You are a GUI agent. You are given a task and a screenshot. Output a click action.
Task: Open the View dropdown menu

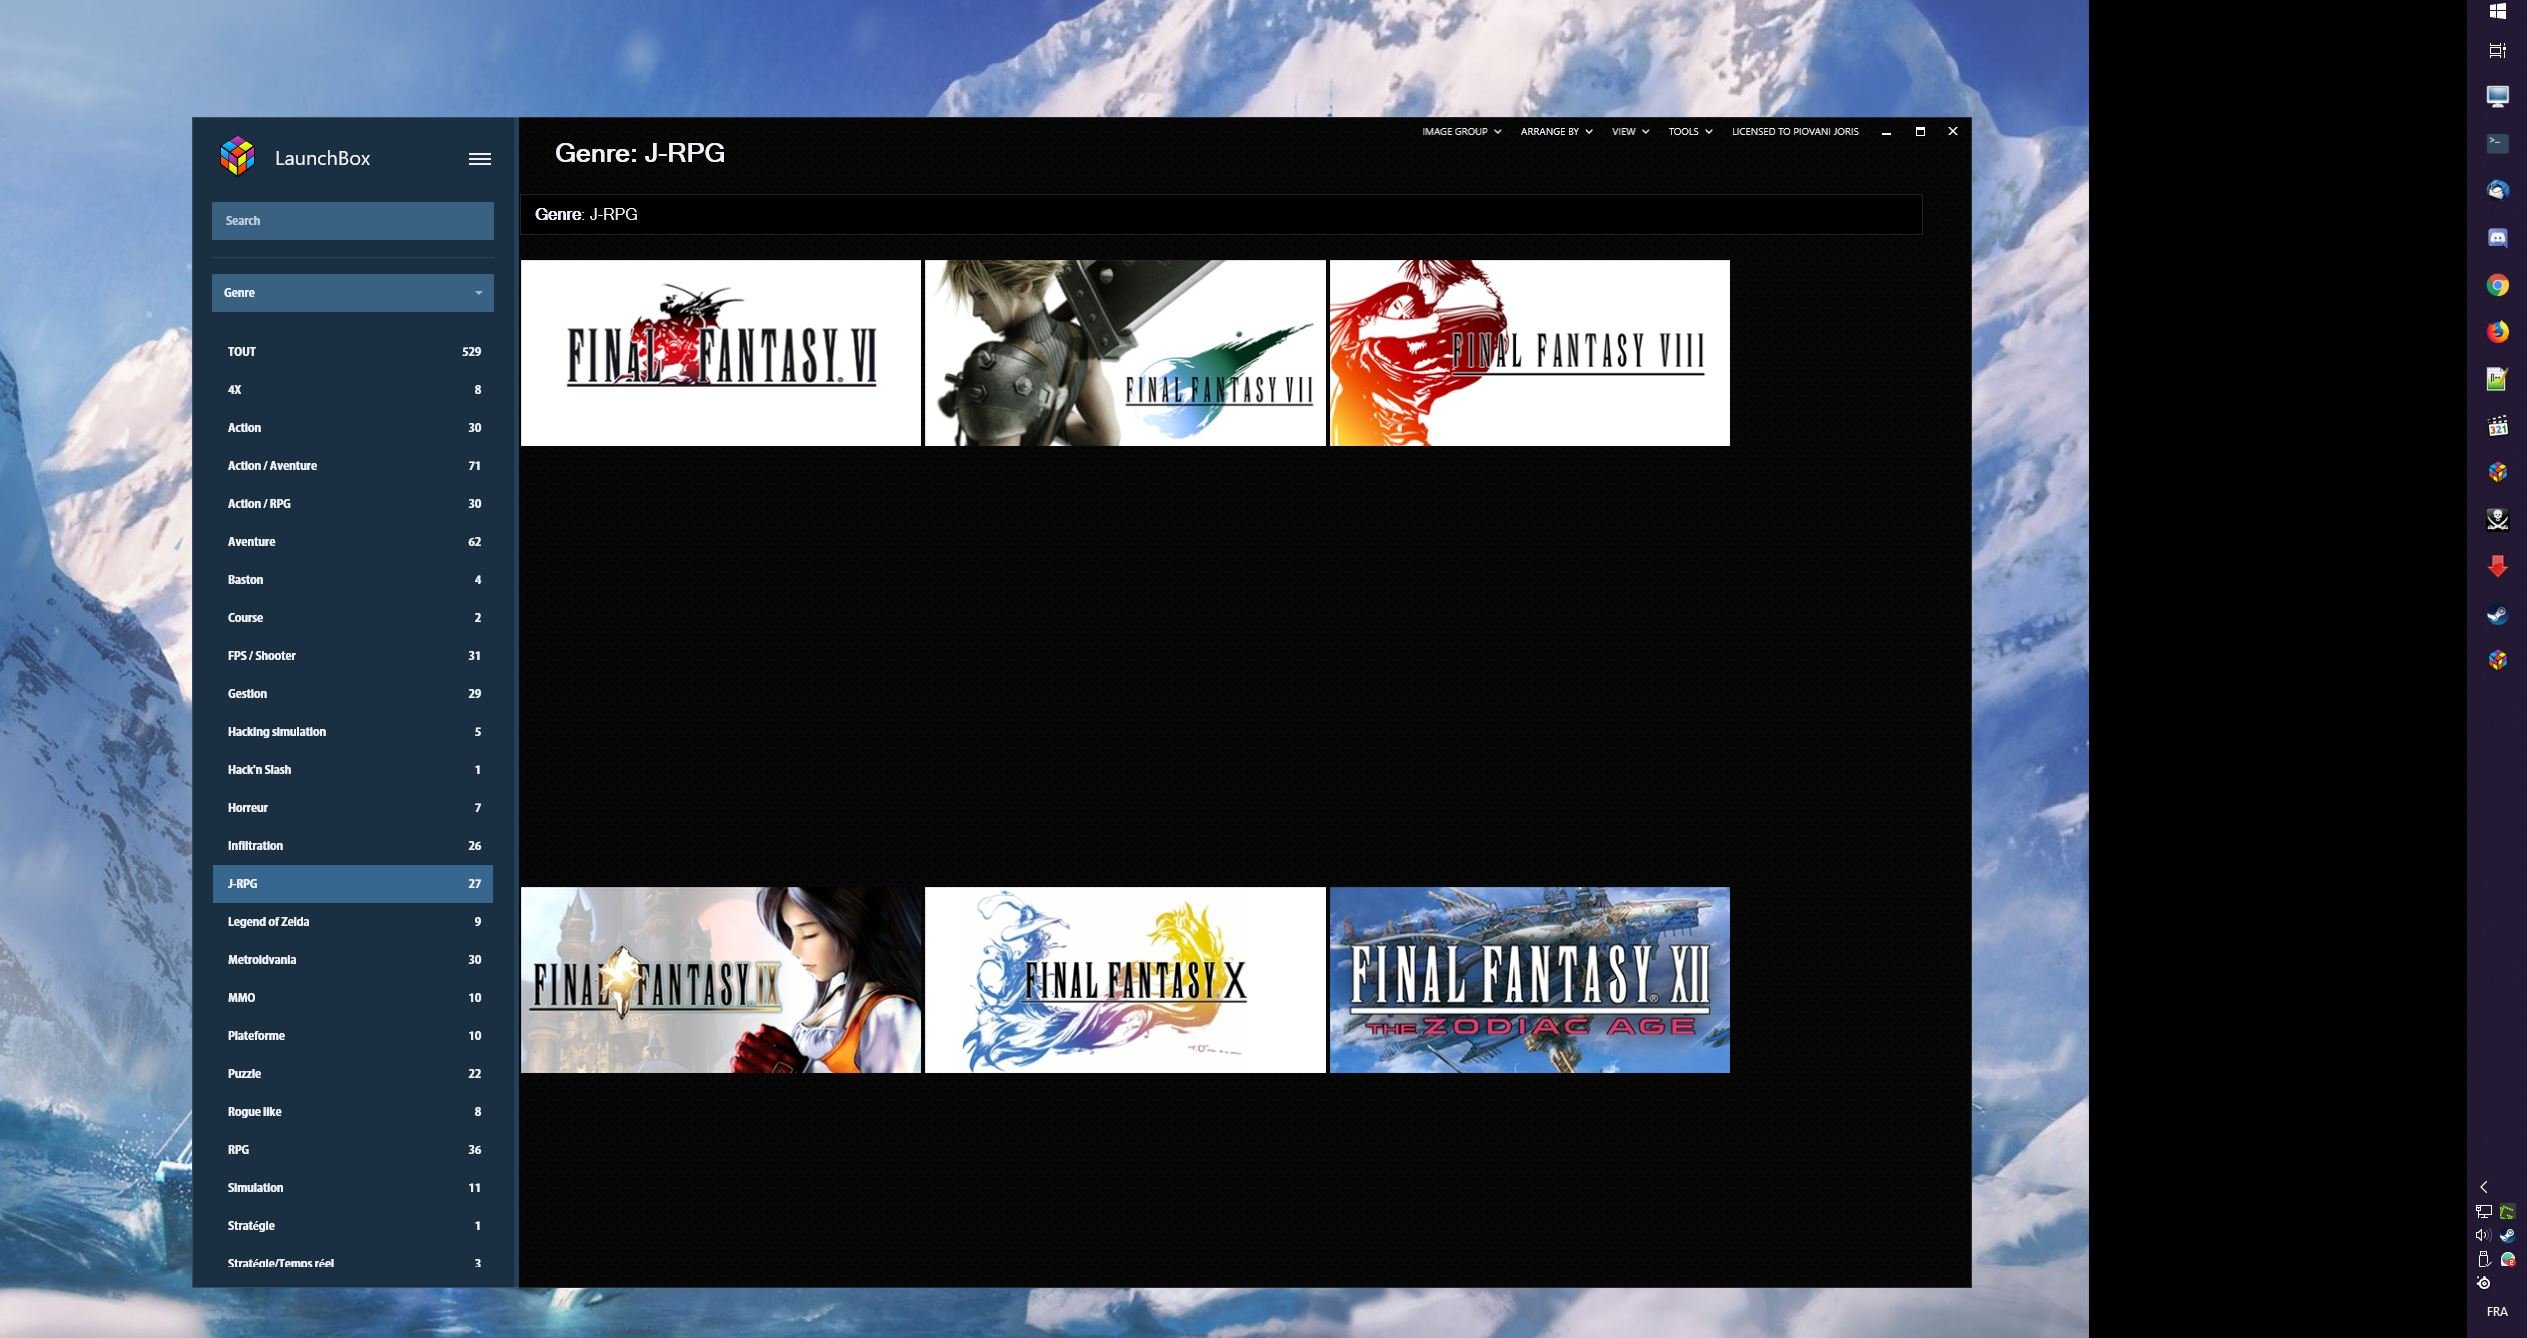[1630, 132]
